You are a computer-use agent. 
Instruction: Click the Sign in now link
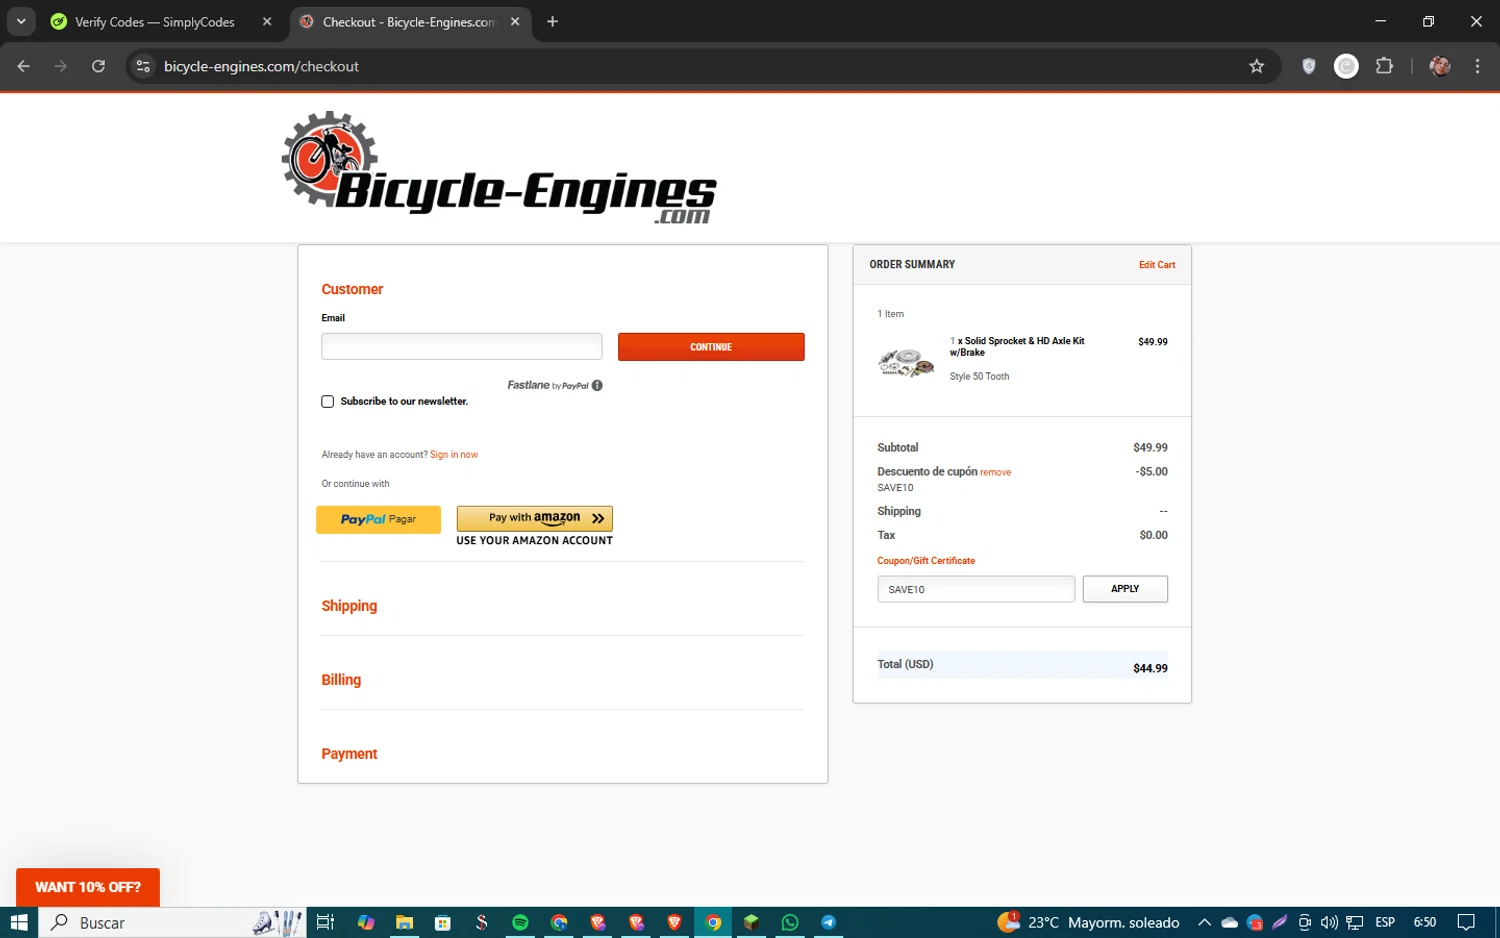point(454,454)
